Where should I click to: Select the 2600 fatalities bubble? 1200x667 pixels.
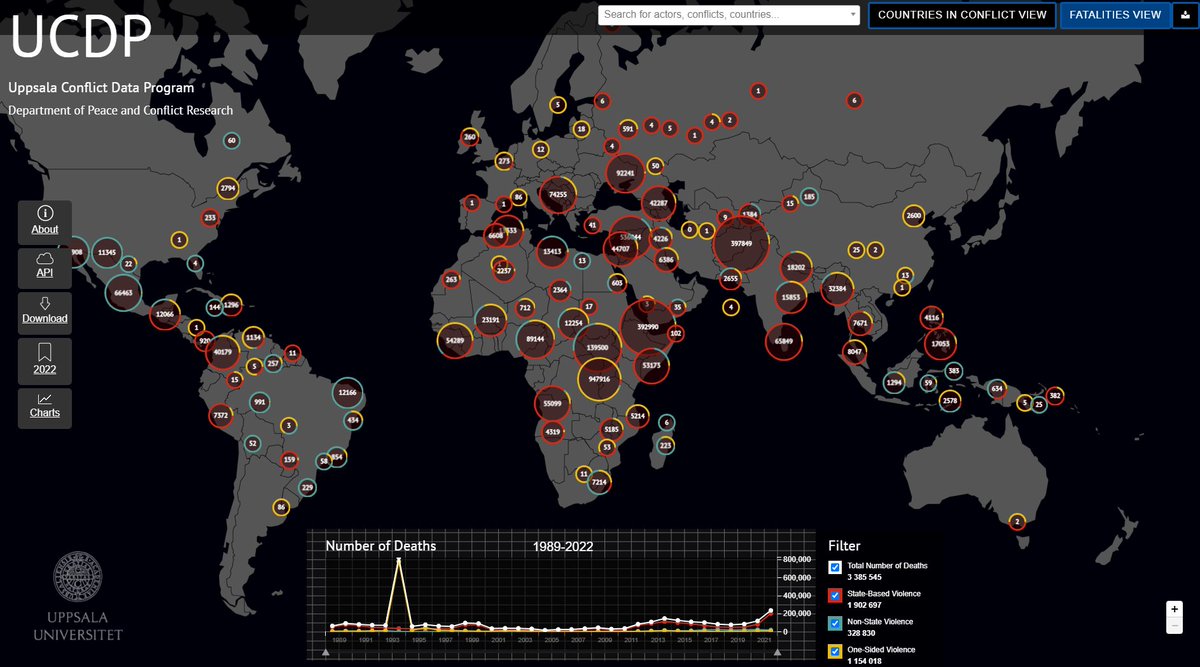[913, 216]
